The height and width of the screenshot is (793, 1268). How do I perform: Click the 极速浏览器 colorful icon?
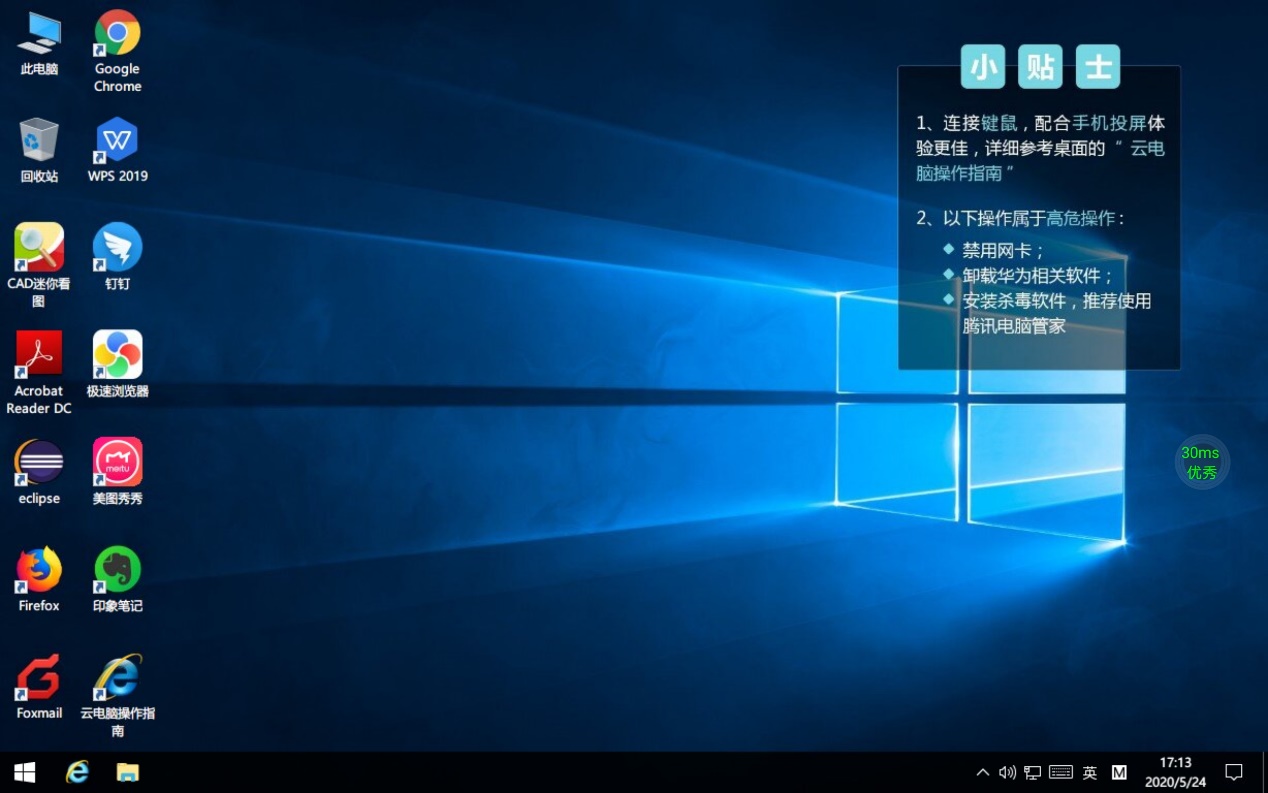(117, 355)
